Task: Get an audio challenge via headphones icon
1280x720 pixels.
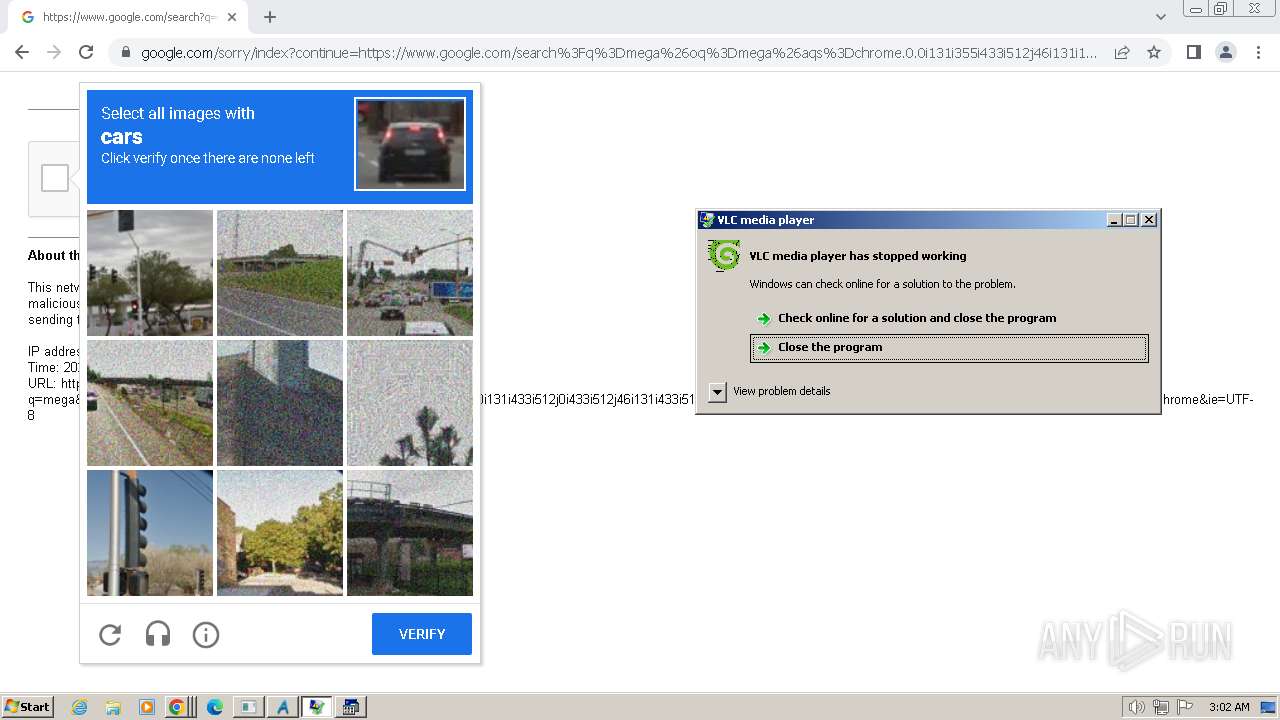Action: [158, 634]
